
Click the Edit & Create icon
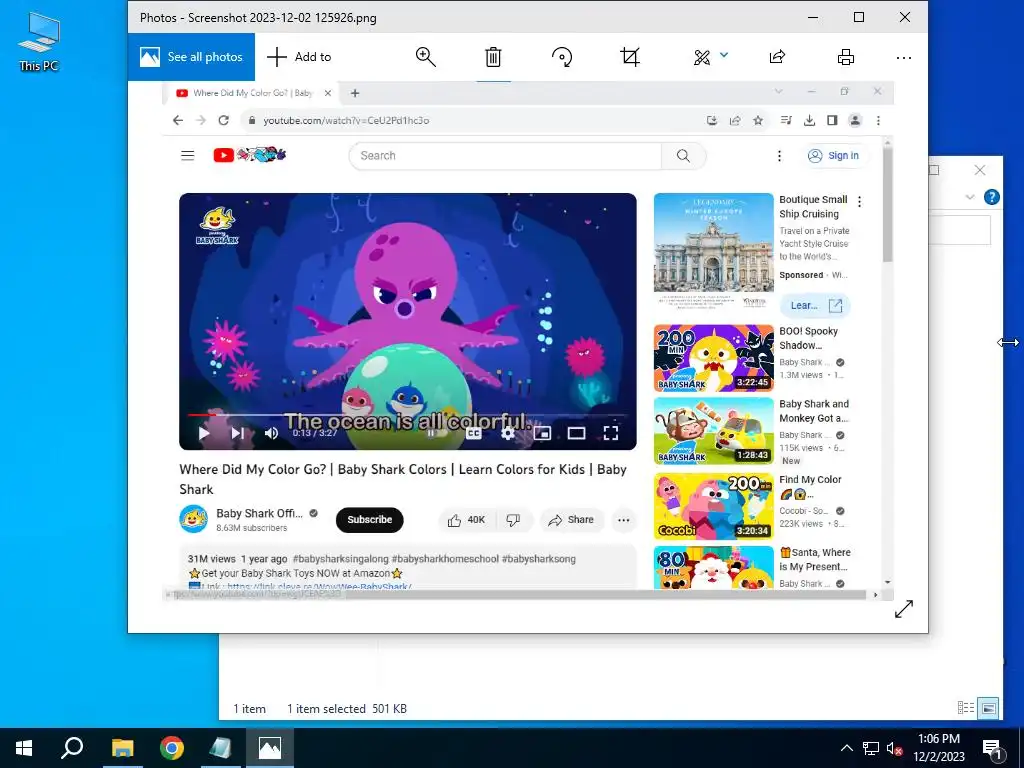(x=702, y=57)
